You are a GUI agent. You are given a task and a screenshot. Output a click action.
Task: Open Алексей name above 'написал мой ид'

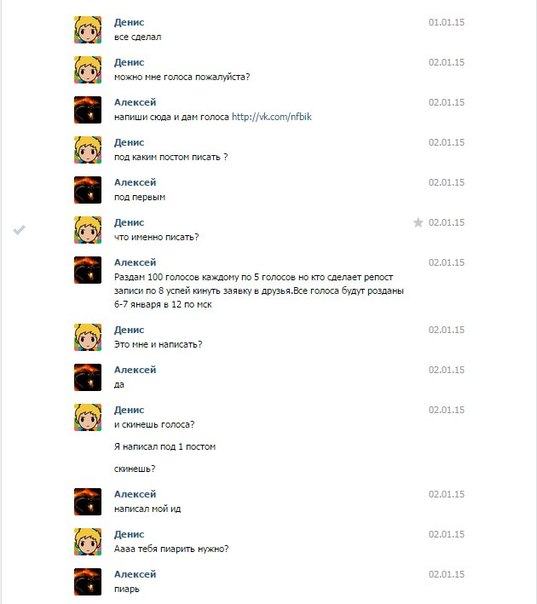pos(135,494)
